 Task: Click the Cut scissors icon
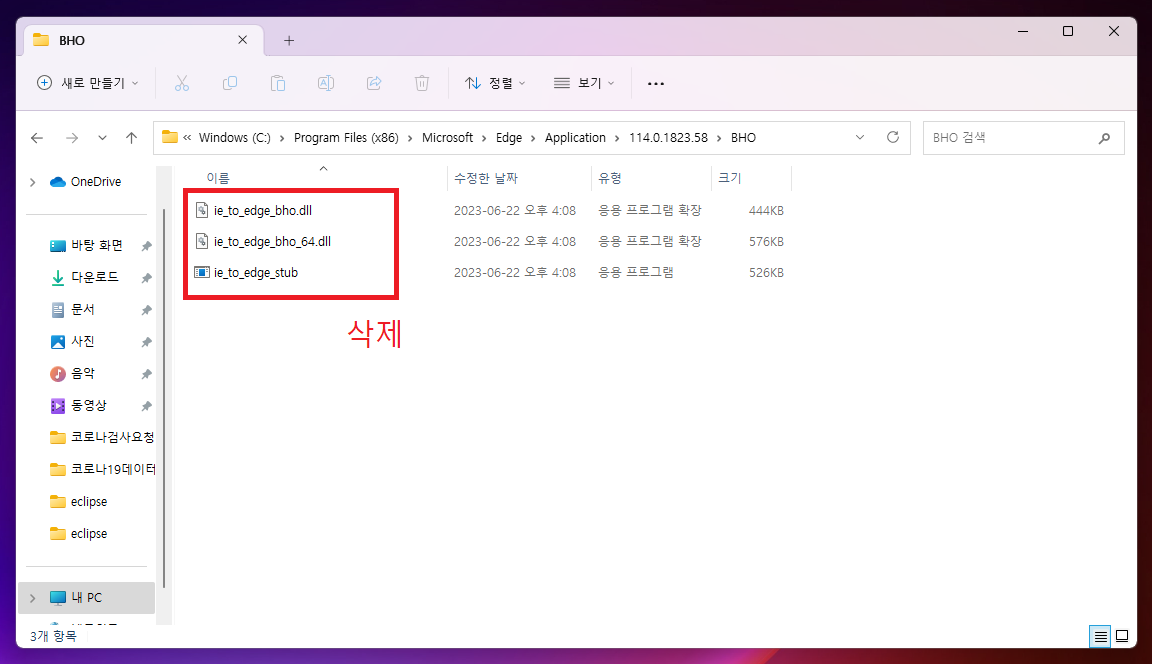click(x=181, y=83)
